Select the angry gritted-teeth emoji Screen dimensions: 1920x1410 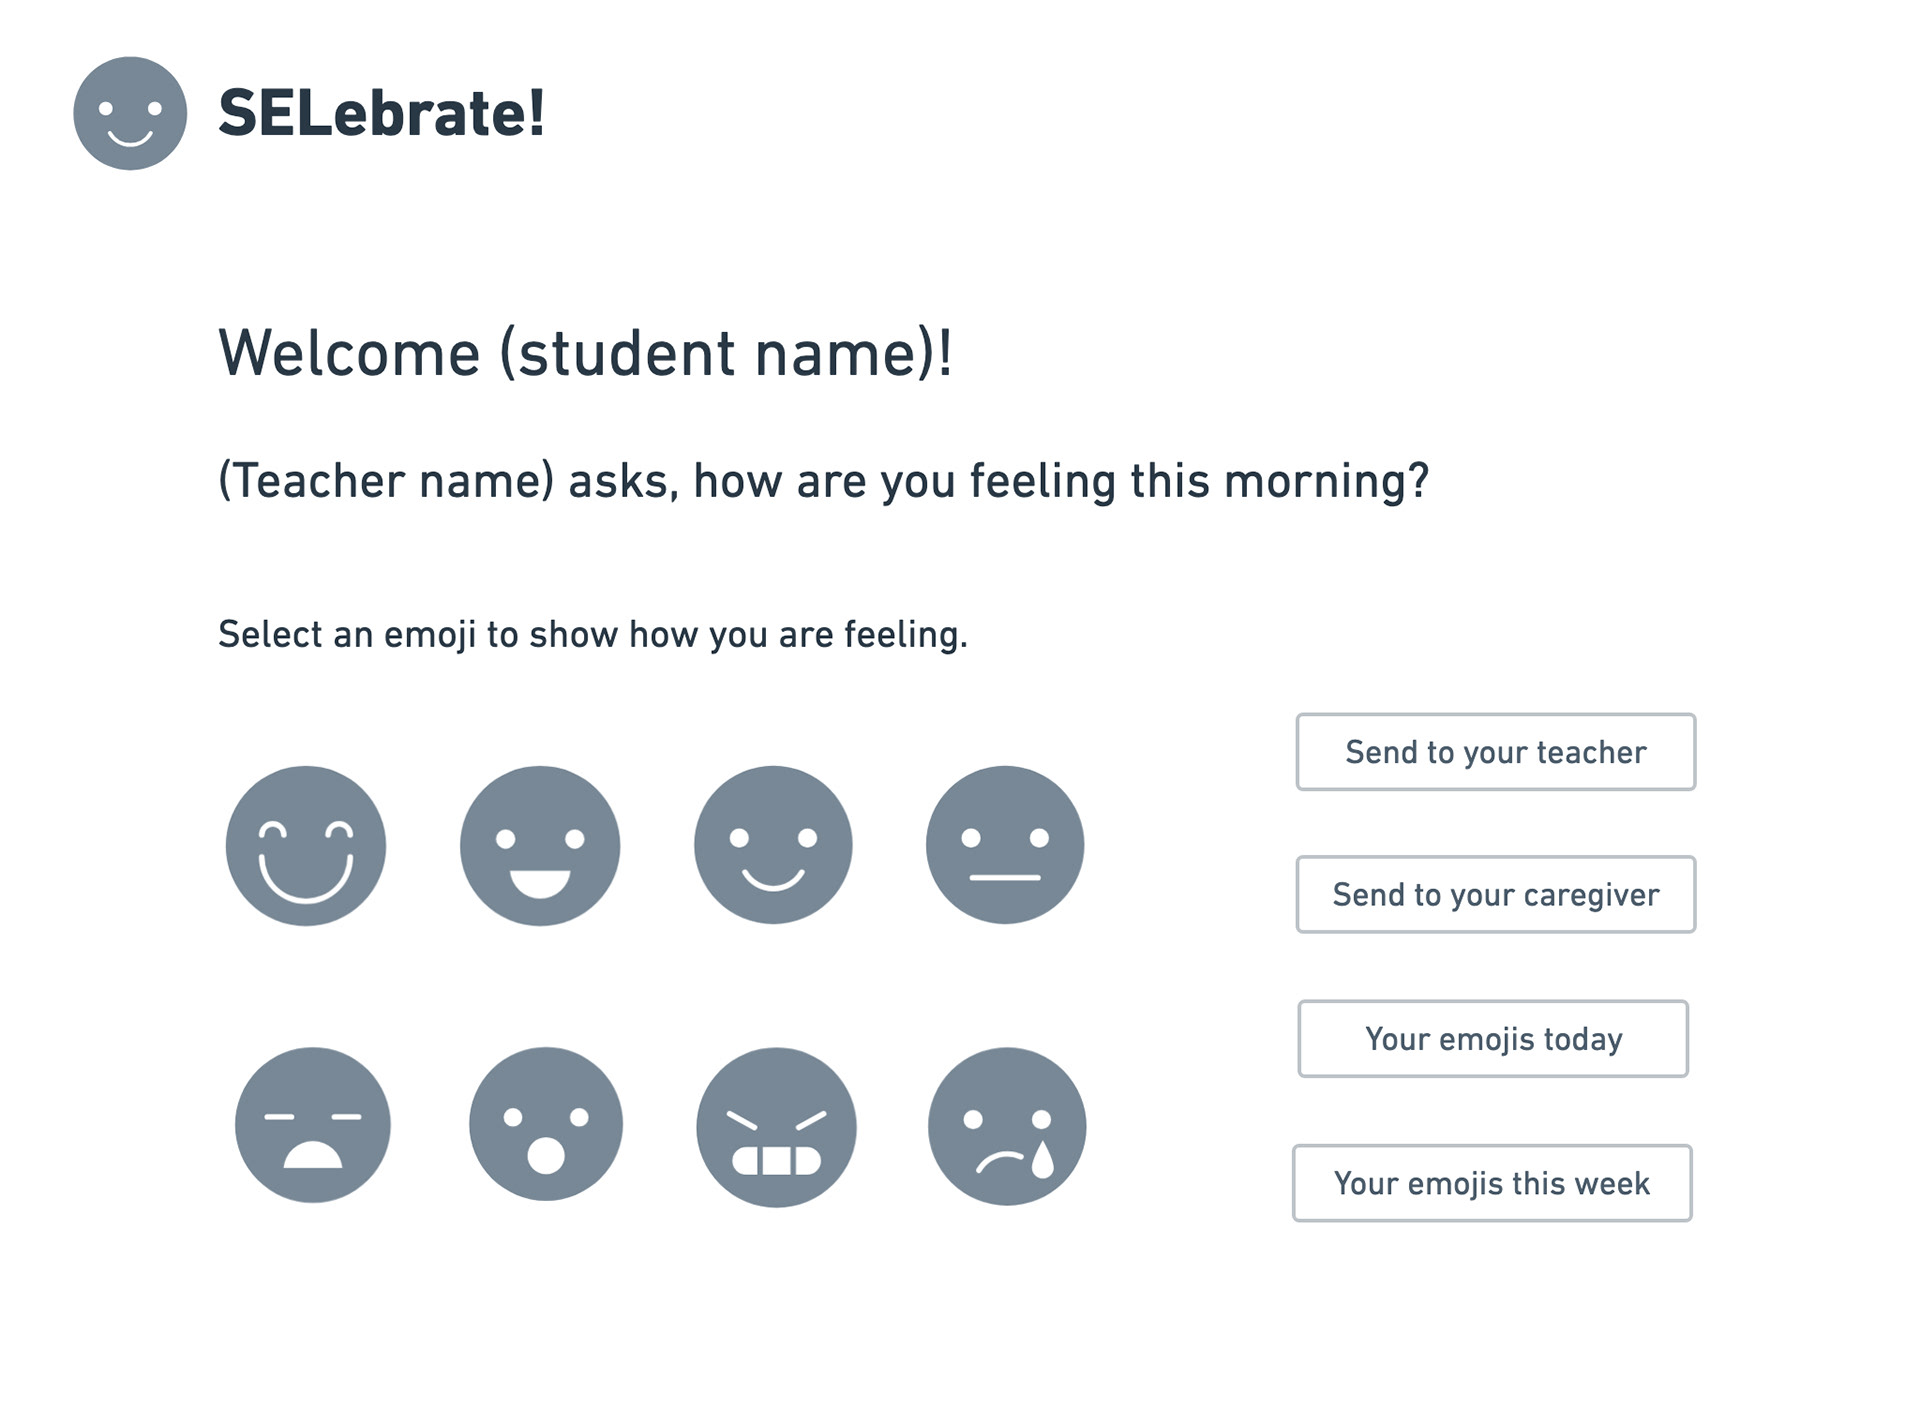pos(776,1127)
